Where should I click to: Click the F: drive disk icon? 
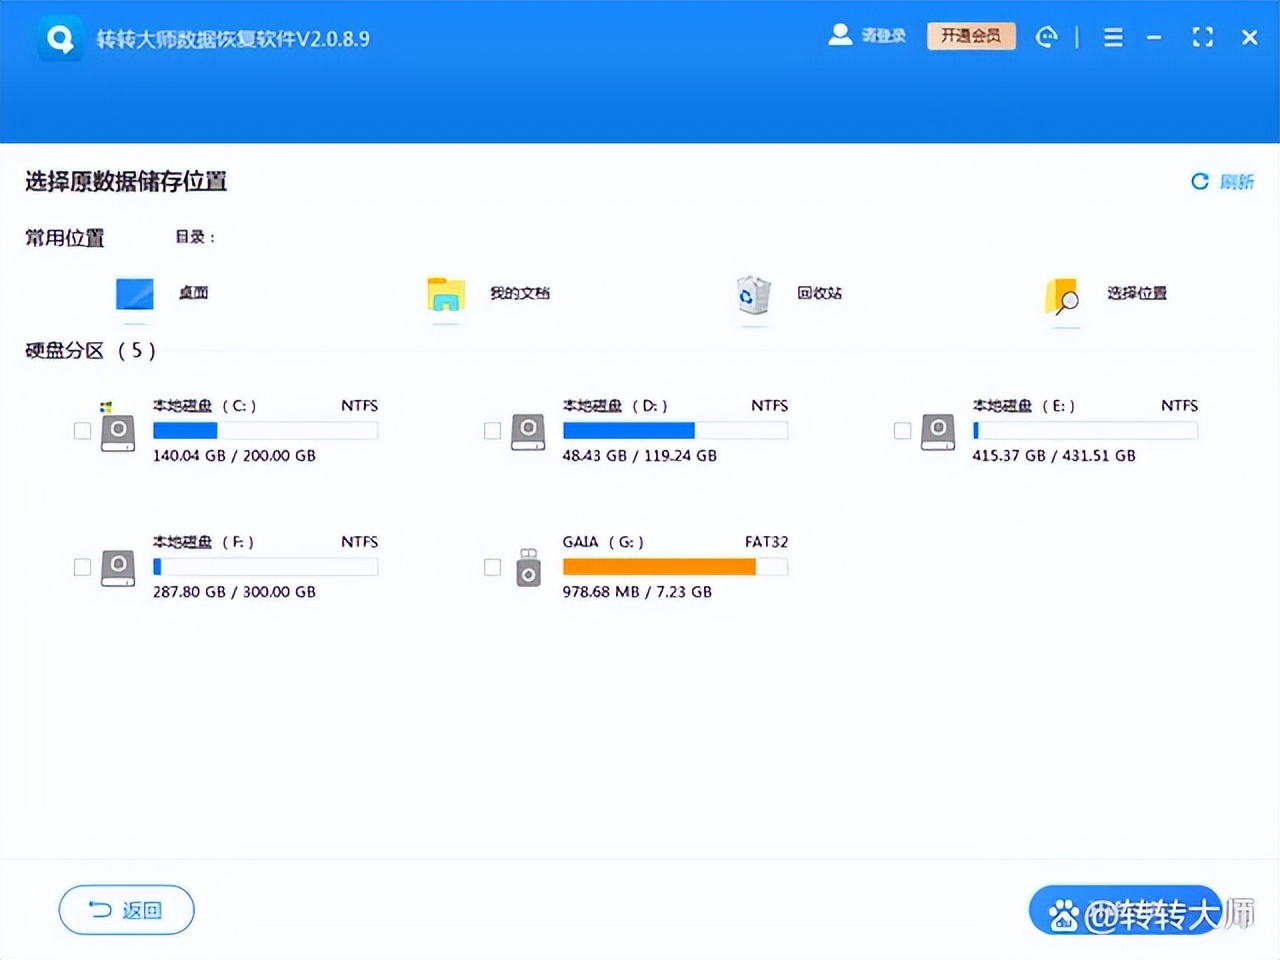pyautogui.click(x=118, y=567)
